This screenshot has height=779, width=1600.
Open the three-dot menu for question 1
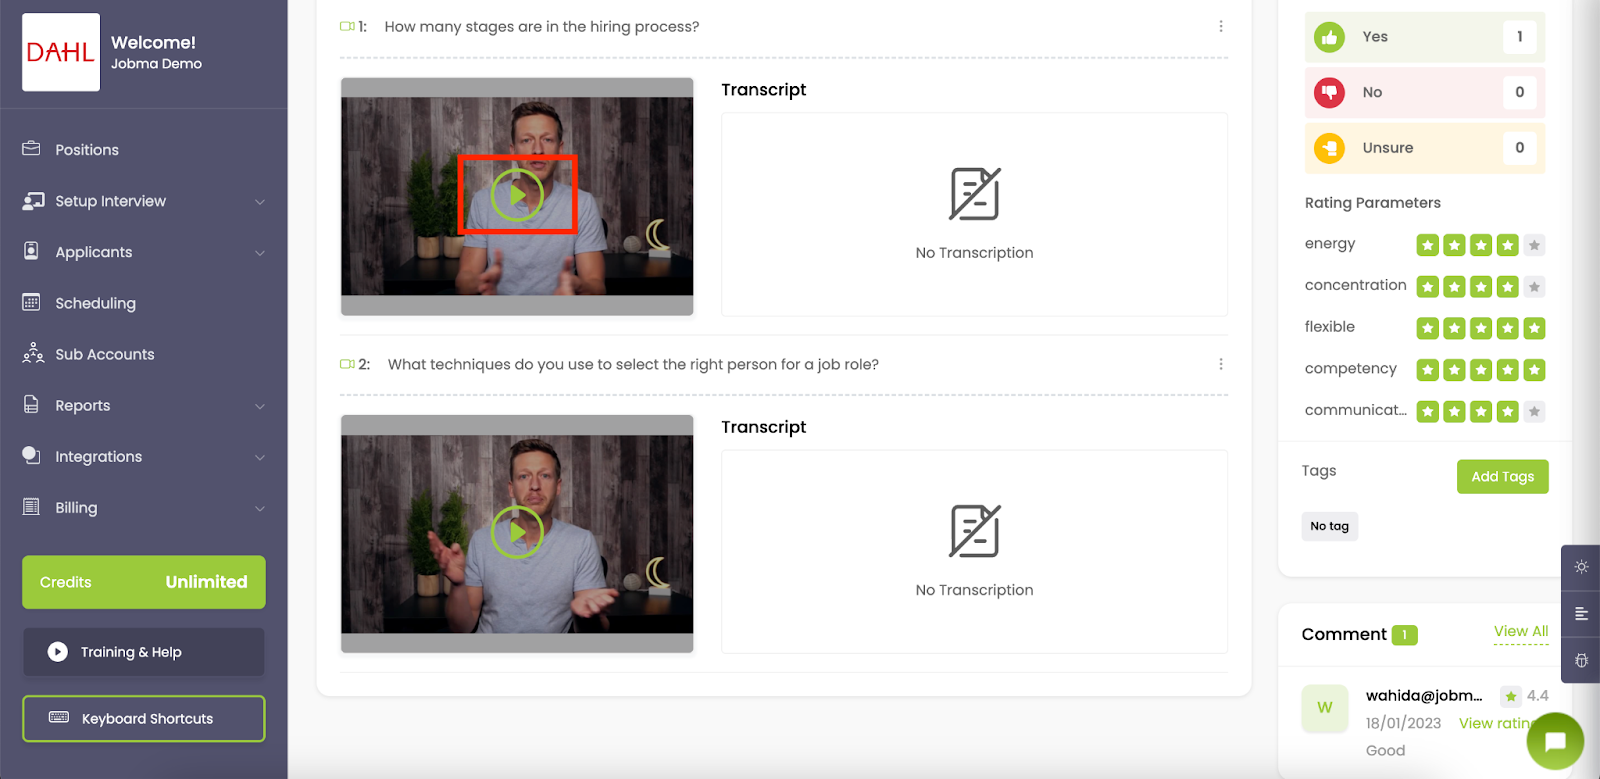coord(1221,26)
